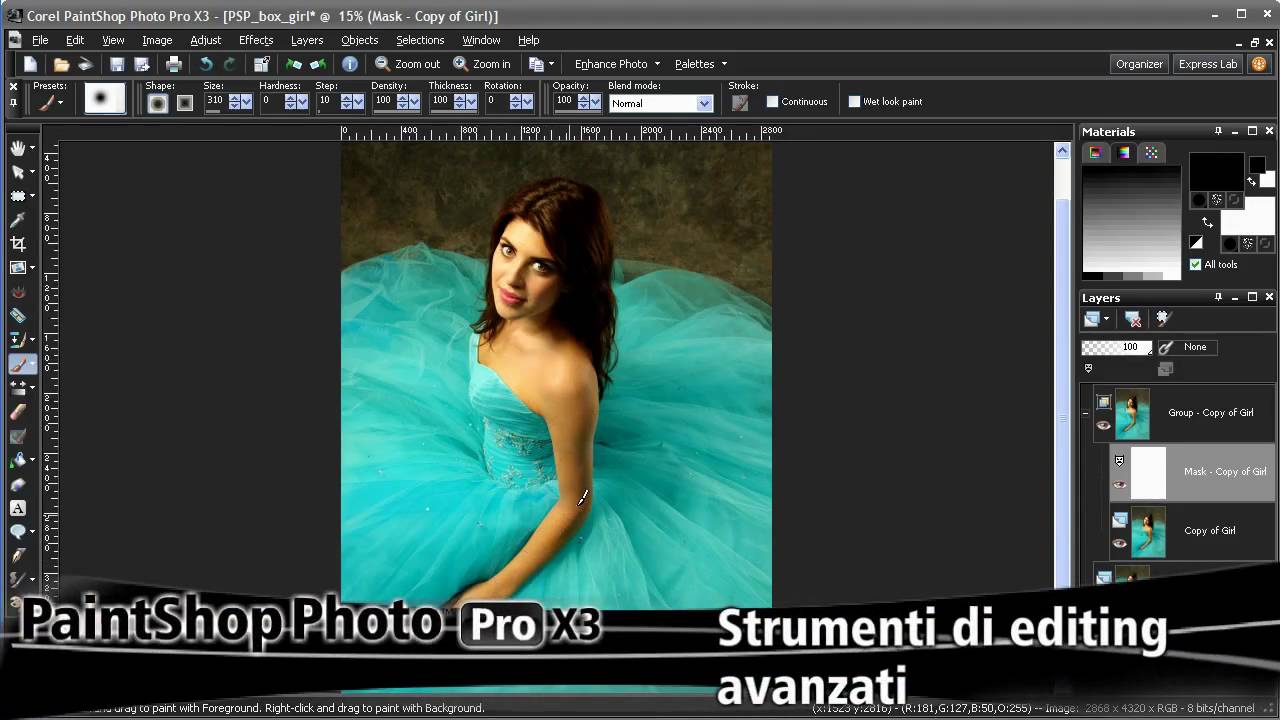Click the black foreground material swatch
The height and width of the screenshot is (720, 1280).
point(1215,170)
